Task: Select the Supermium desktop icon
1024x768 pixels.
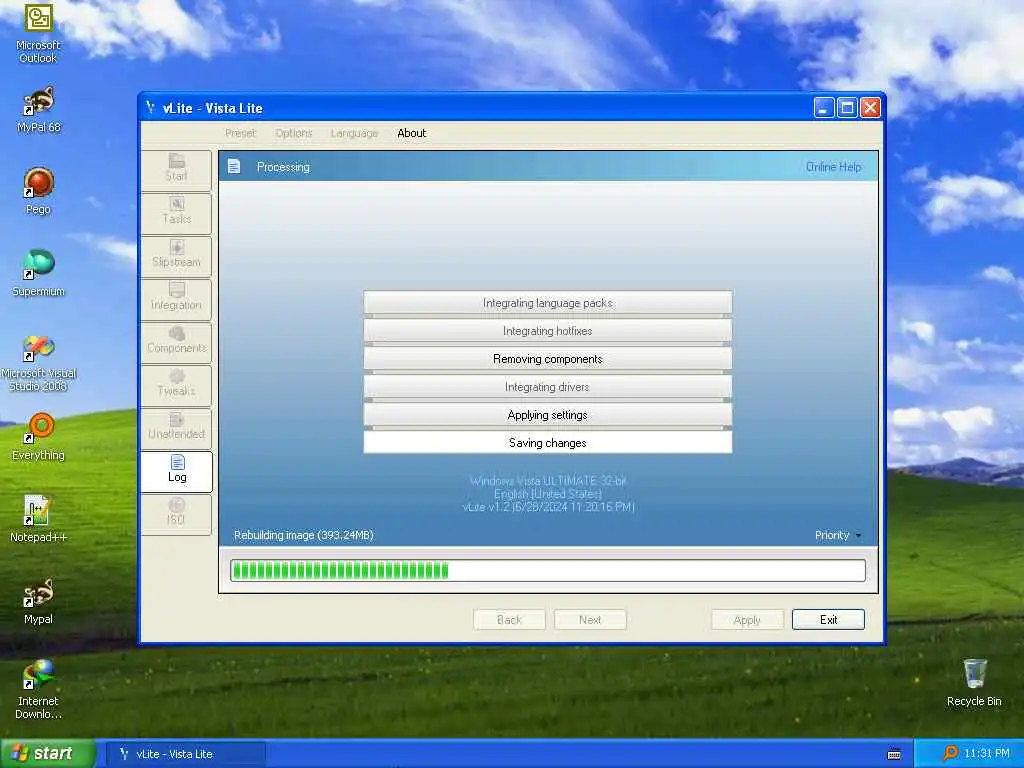Action: (38, 274)
